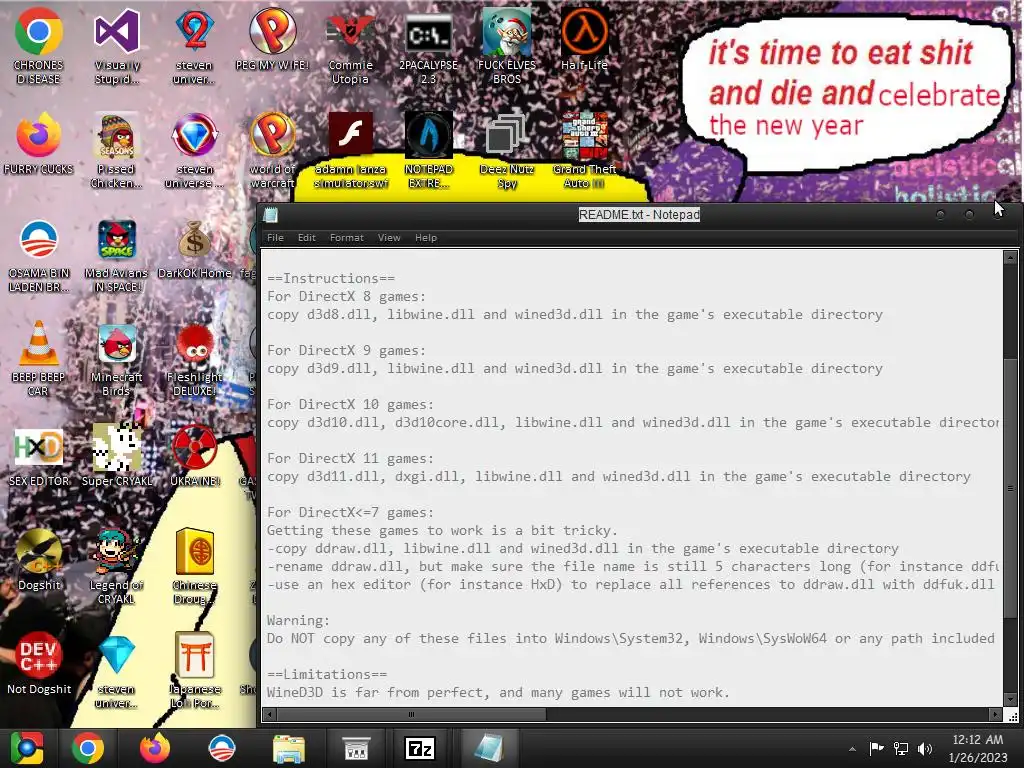
Task: Launch the NOTEPAD EXTRE... desktop icon
Action: tap(428, 150)
